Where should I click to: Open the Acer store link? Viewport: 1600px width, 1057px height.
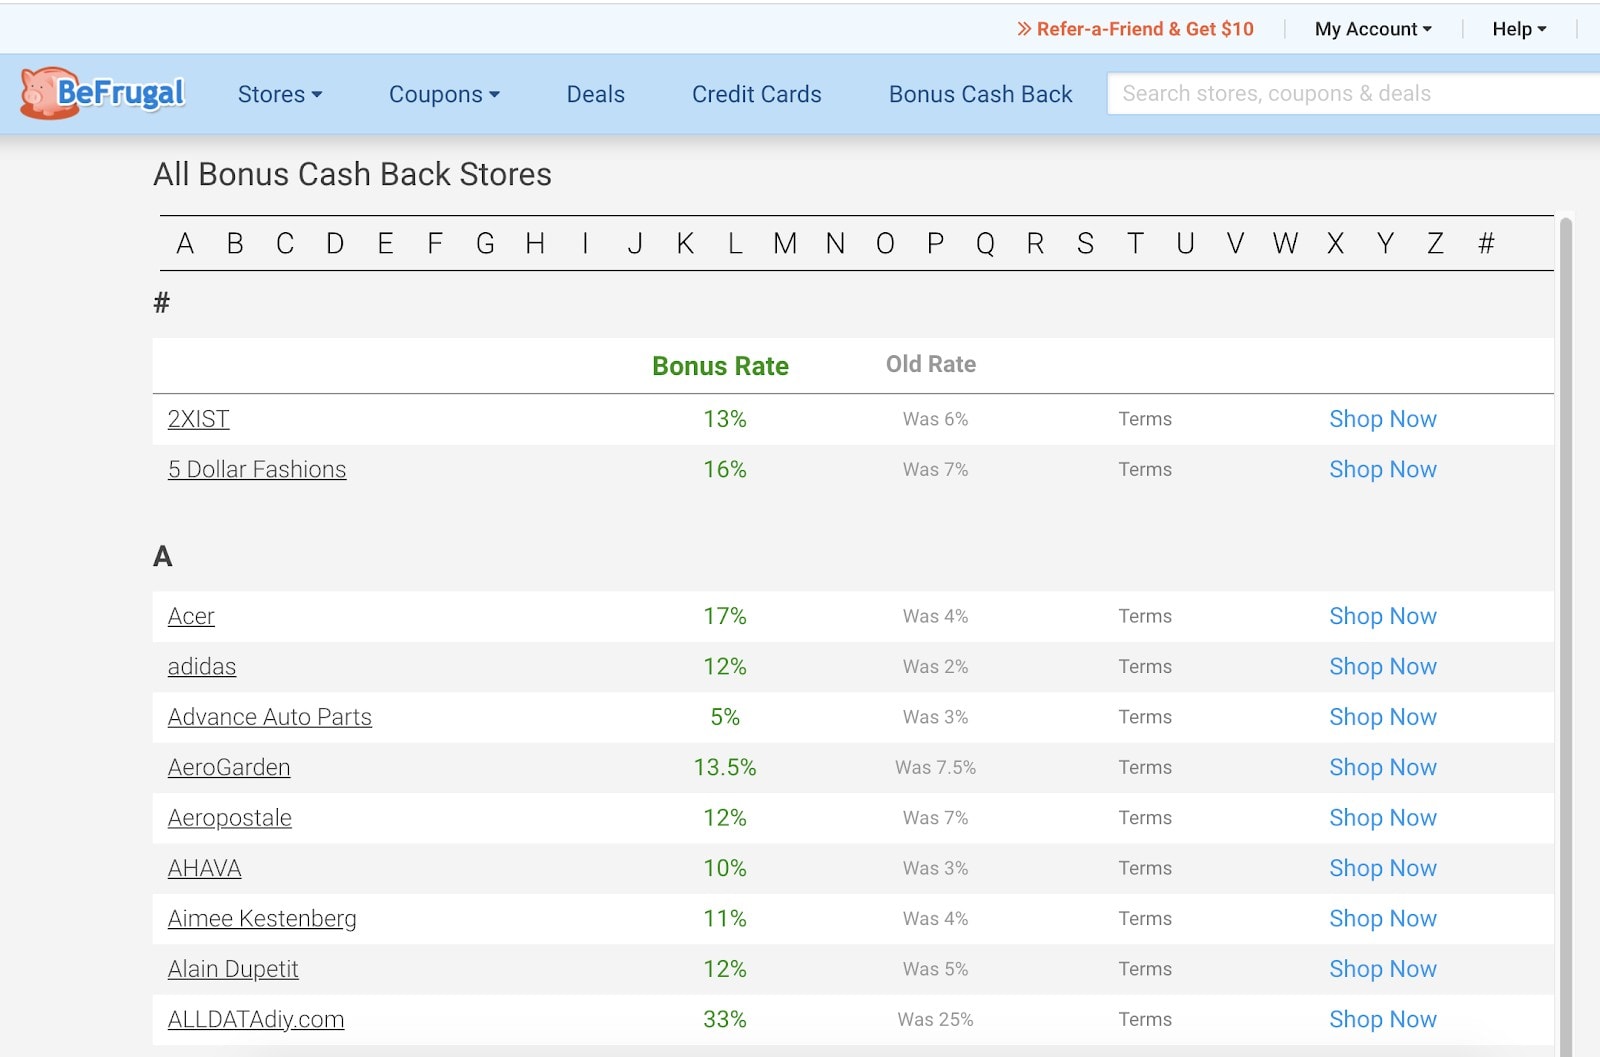[x=191, y=616]
